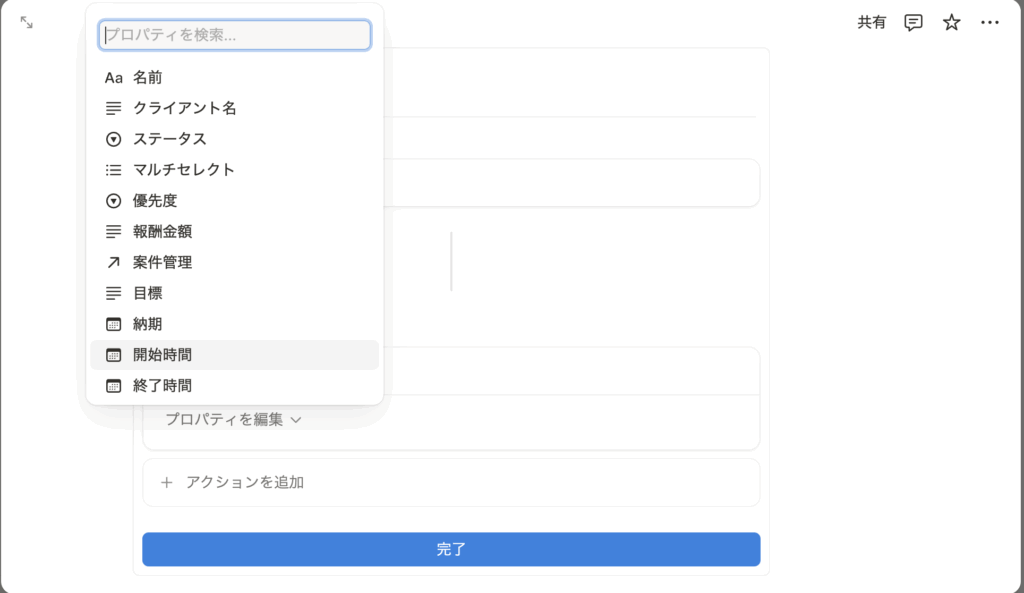Click the plus icon for アクションを追加
Viewport: 1024px width, 593px height.
pyautogui.click(x=167, y=483)
